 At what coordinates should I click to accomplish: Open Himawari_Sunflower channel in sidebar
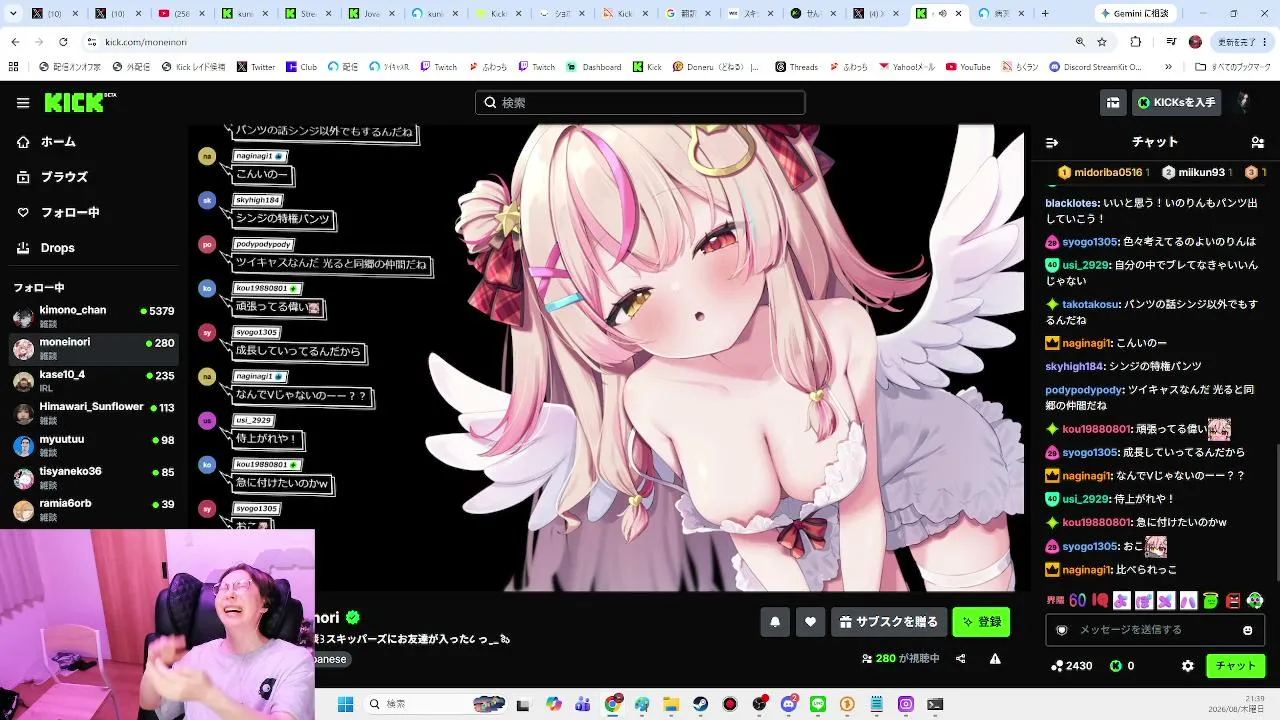coord(94,413)
